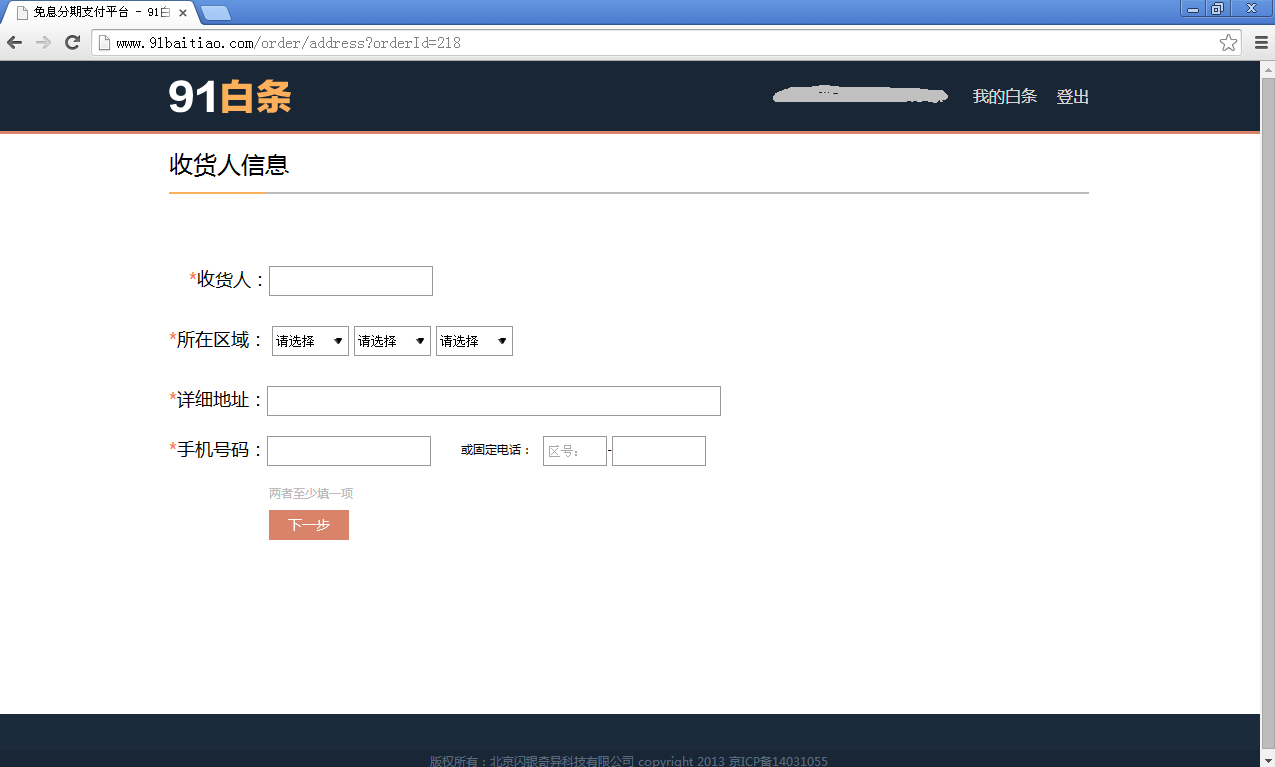Click the browser back navigation arrow
Image resolution: width=1275 pixels, height=767 pixels.
pos(14,42)
